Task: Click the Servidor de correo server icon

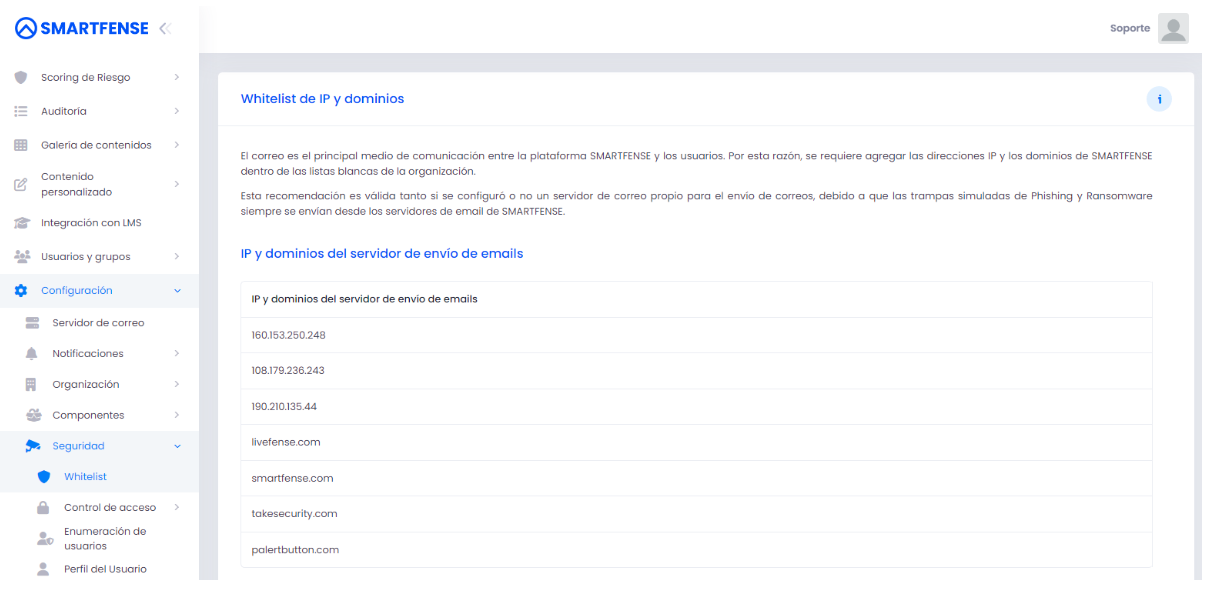Action: coord(32,323)
